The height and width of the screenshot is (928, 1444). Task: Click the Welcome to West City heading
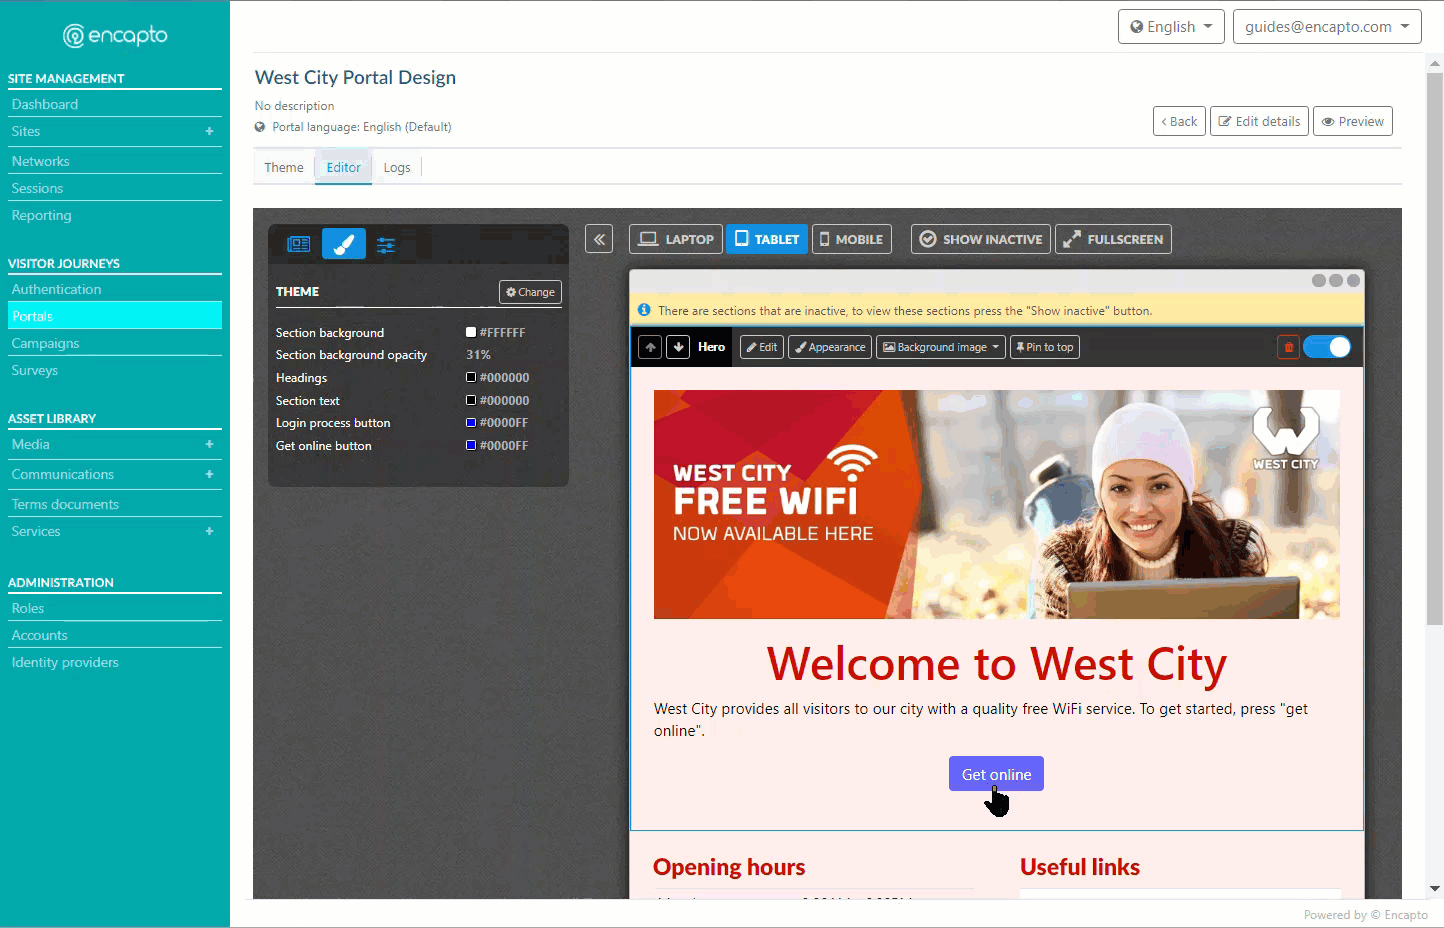(996, 664)
